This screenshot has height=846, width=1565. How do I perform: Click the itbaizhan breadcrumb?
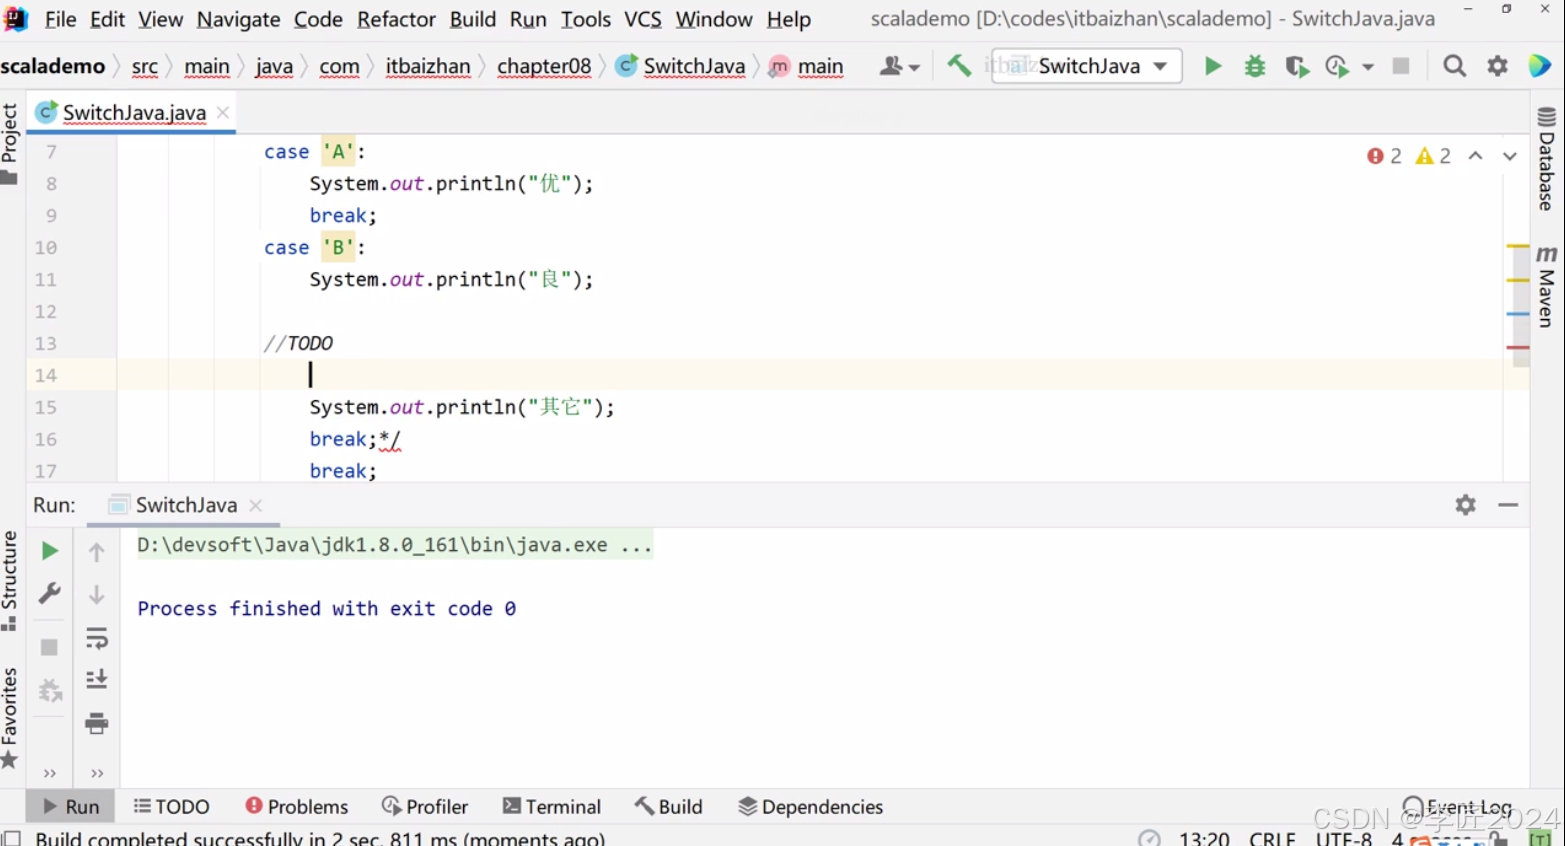point(428,66)
